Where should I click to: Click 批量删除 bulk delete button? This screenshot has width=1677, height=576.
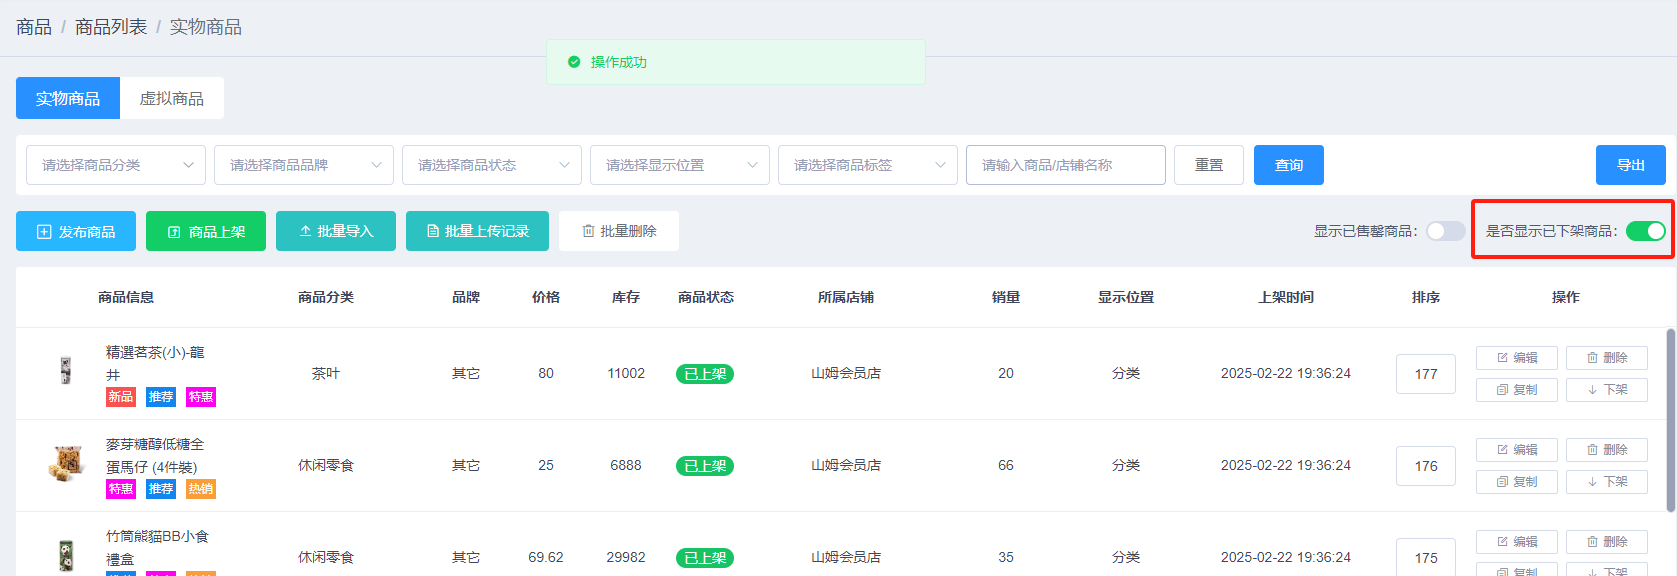[x=619, y=231]
